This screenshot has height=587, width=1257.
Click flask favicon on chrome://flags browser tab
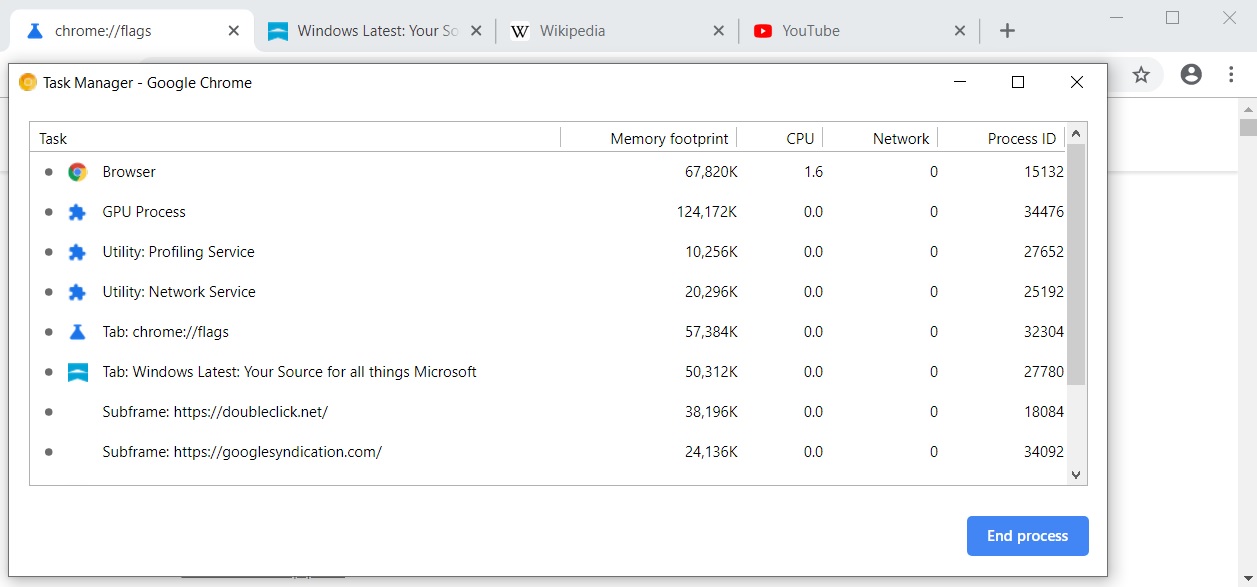click(35, 31)
